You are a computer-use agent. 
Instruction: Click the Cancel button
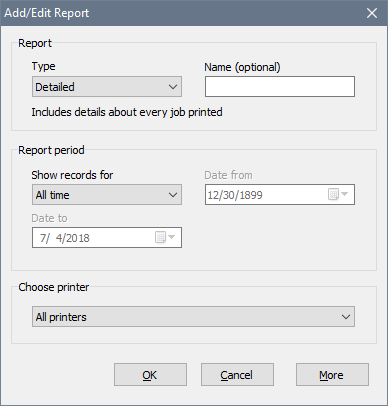237,375
